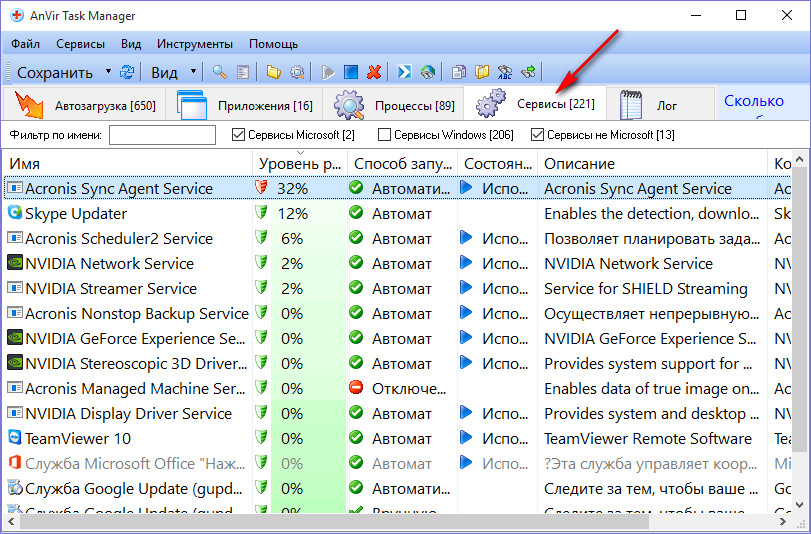
Task: Sort by the Имя column header
Action: [128, 164]
